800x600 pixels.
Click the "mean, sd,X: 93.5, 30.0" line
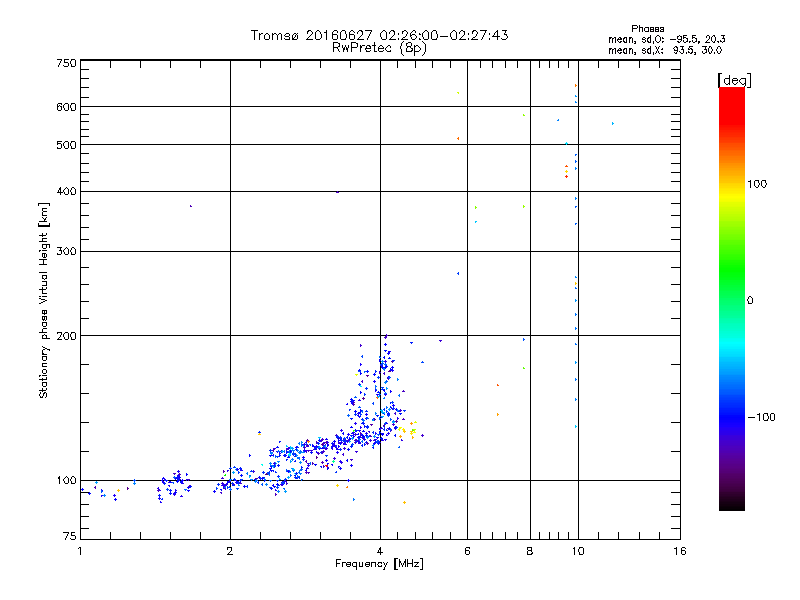[665, 50]
